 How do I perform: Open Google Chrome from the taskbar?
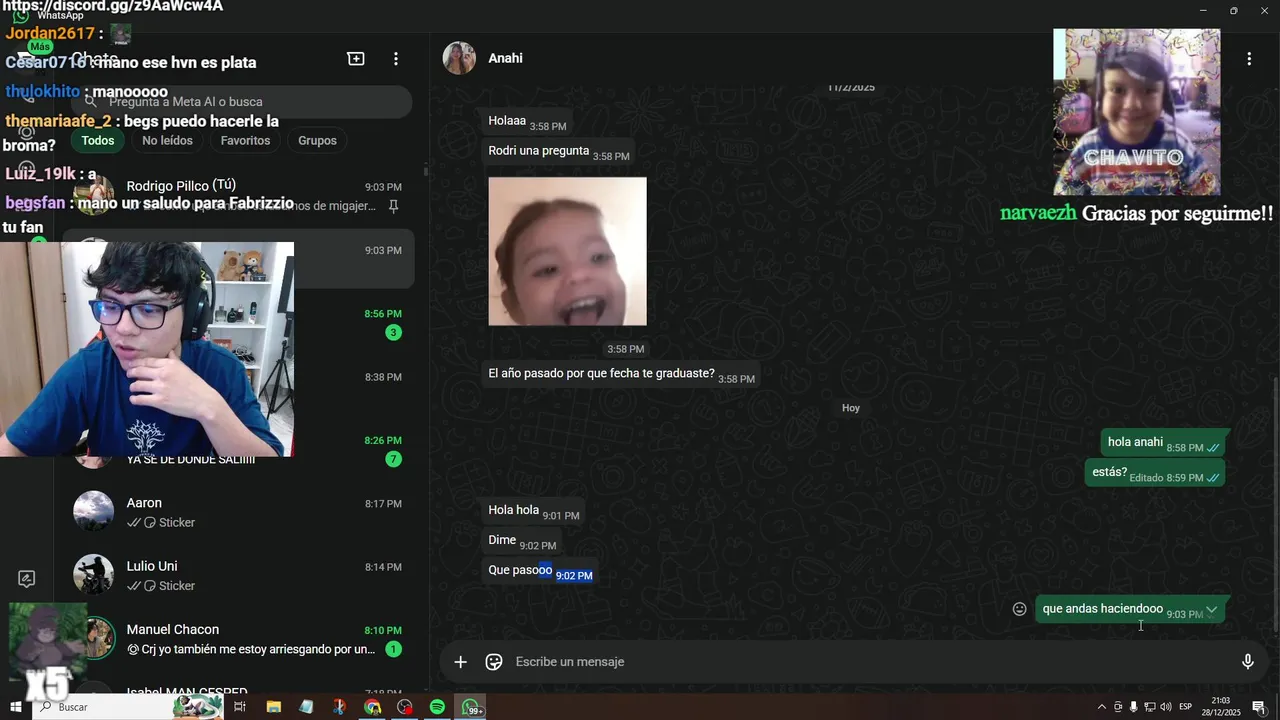coord(372,707)
